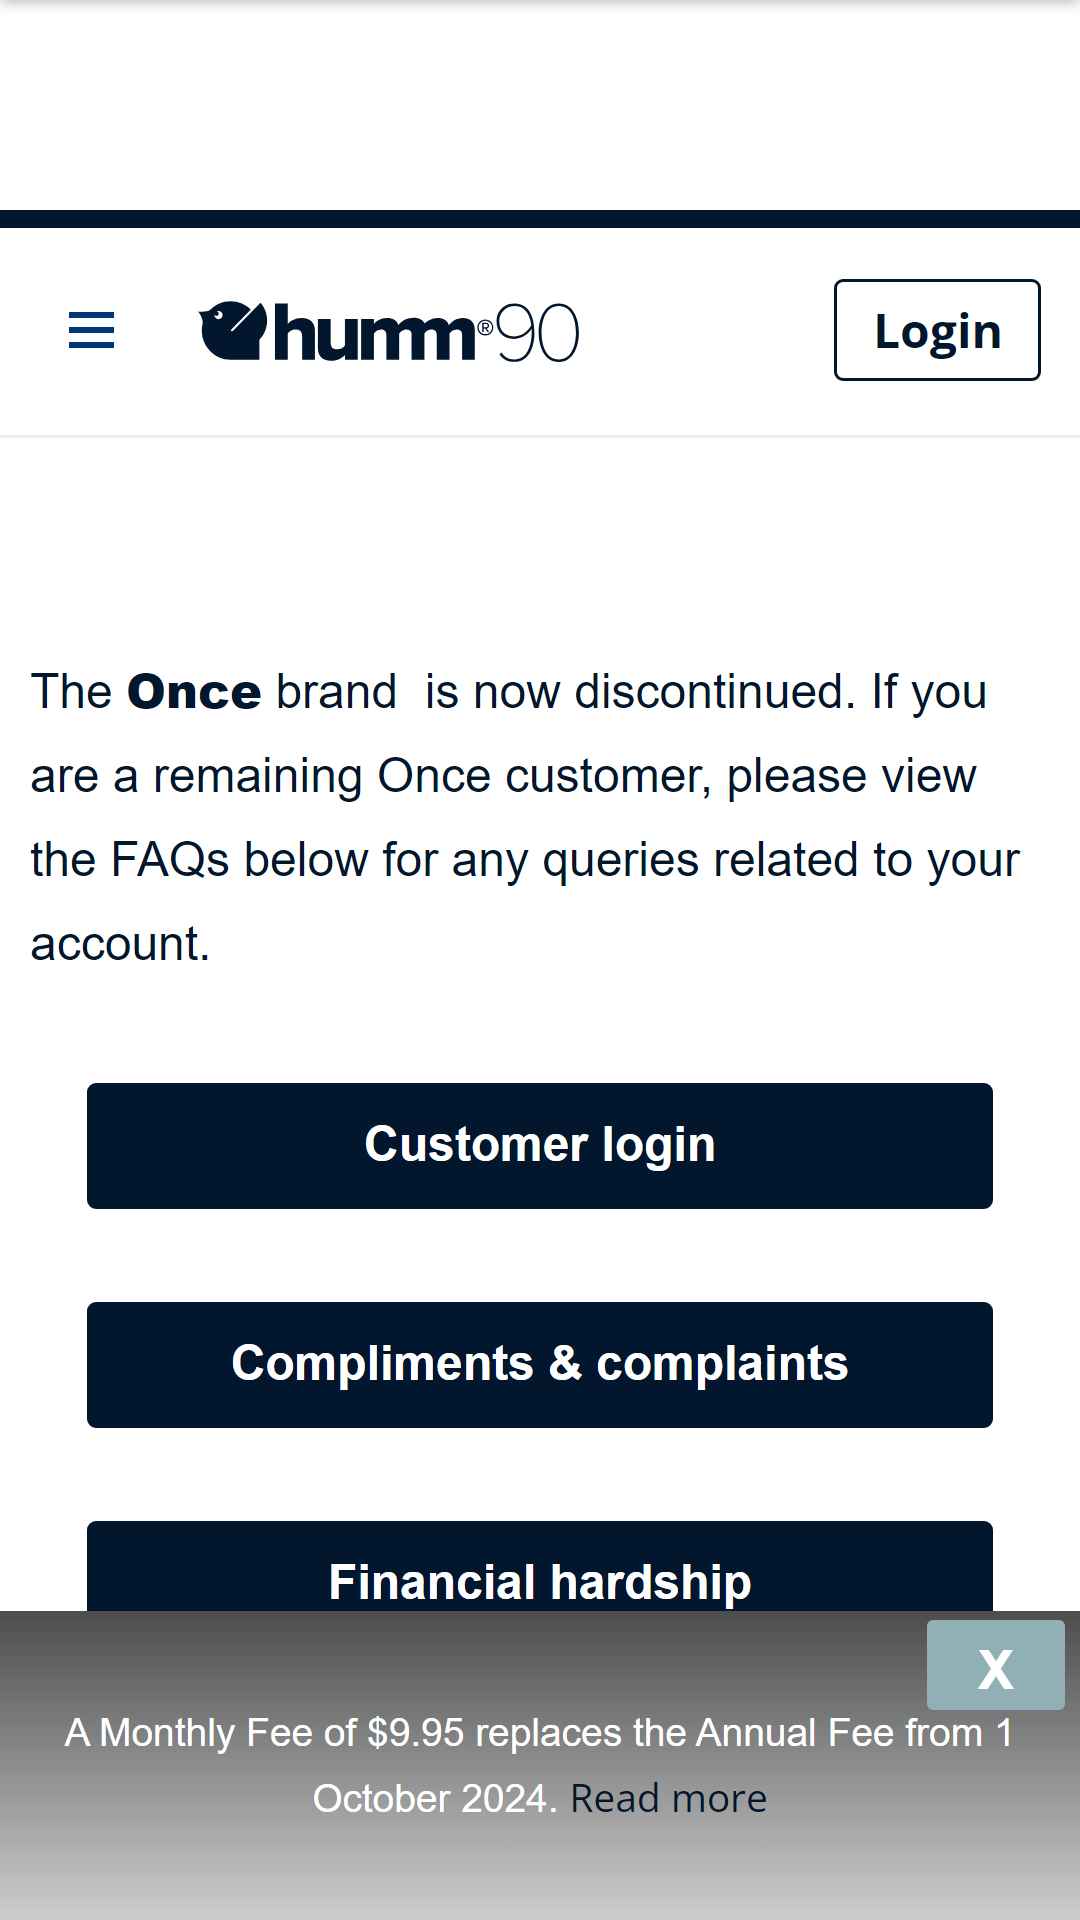Follow the Read more link
This screenshot has height=1920, width=1080.
click(x=668, y=1798)
